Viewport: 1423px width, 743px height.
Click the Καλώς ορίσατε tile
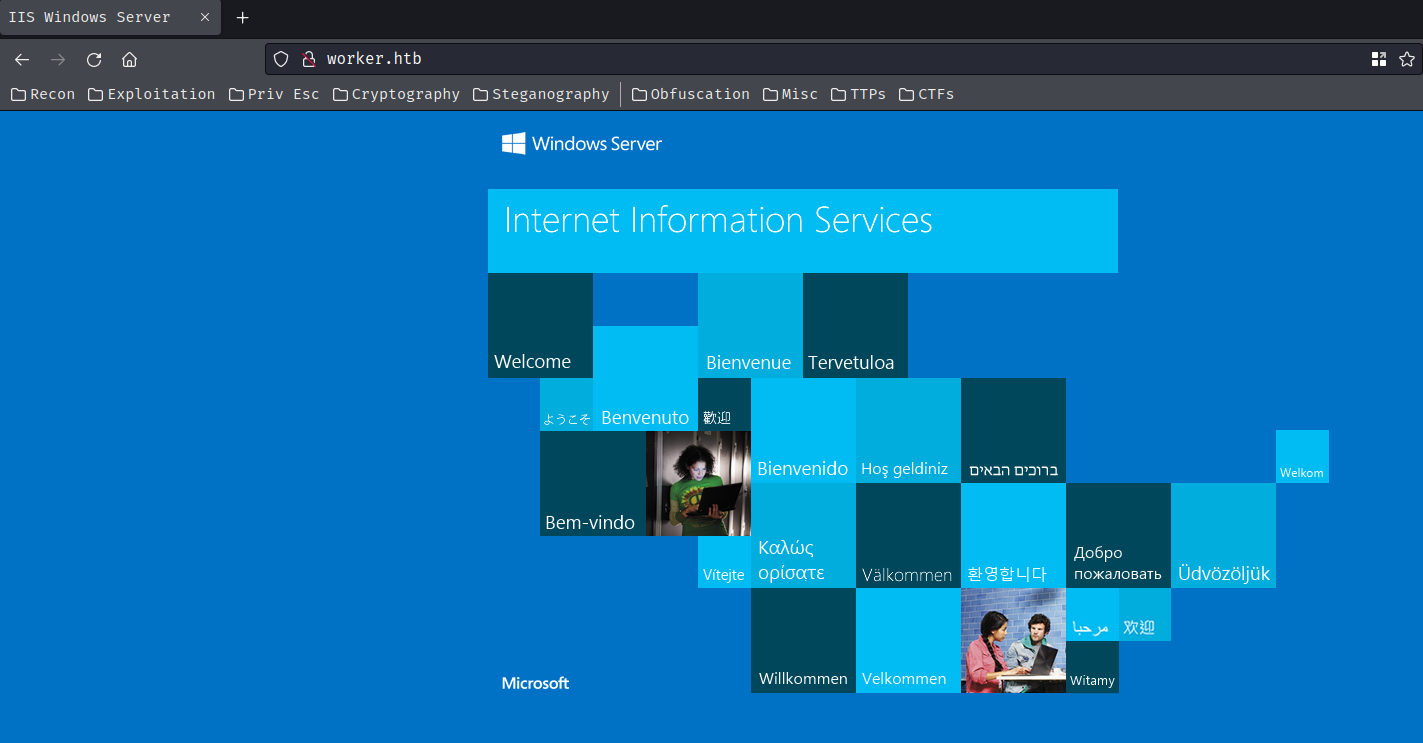[803, 535]
